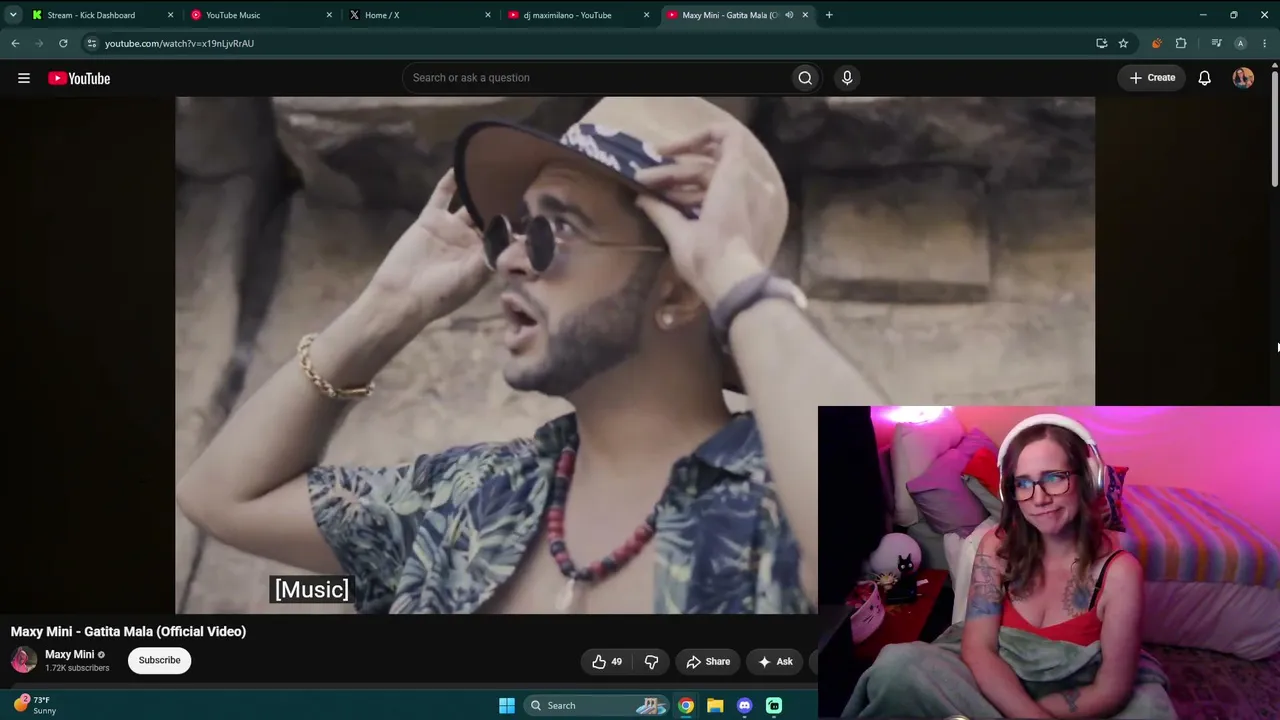Dislike the Gatita Mala video
This screenshot has width=1280, height=720.
click(652, 661)
